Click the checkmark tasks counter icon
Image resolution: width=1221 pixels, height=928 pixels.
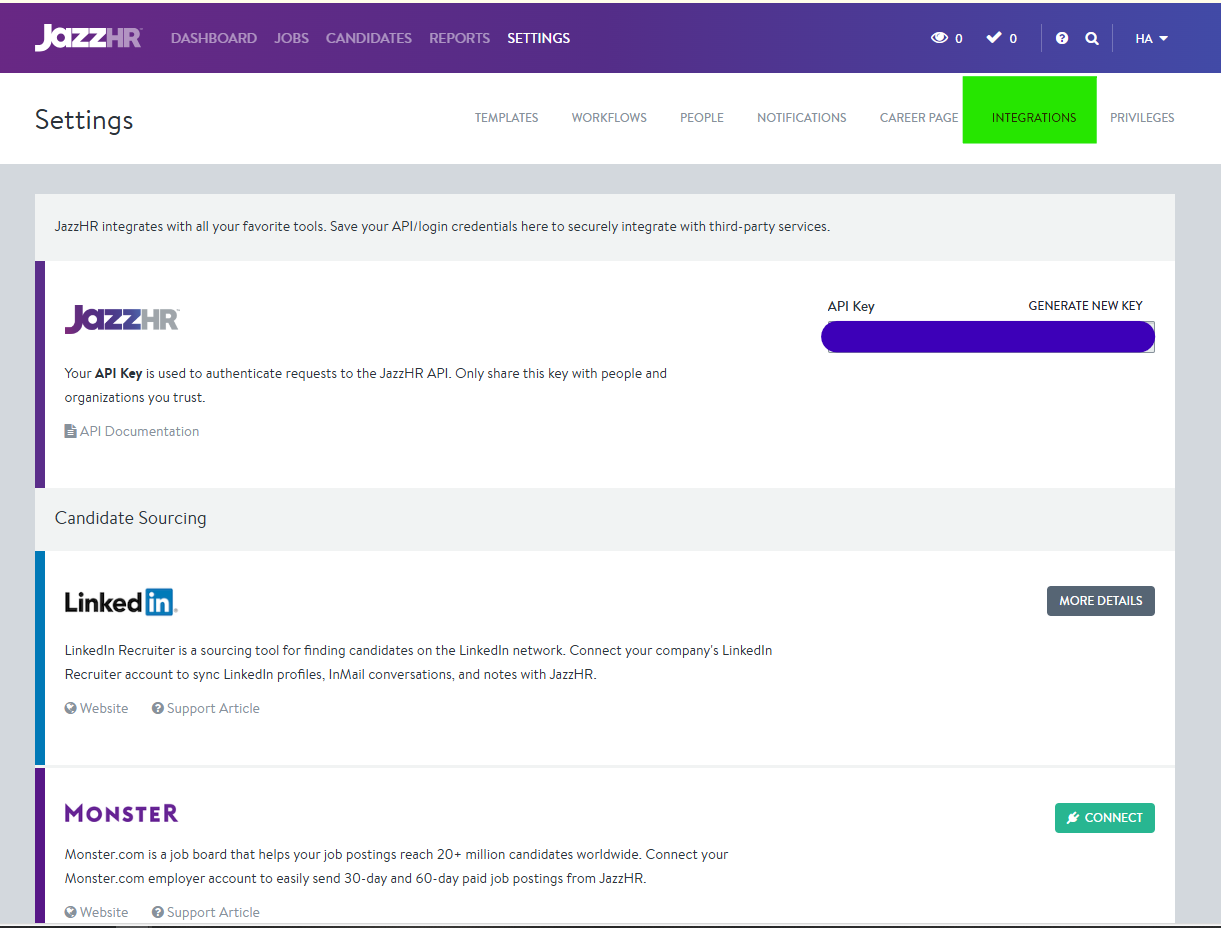point(994,38)
